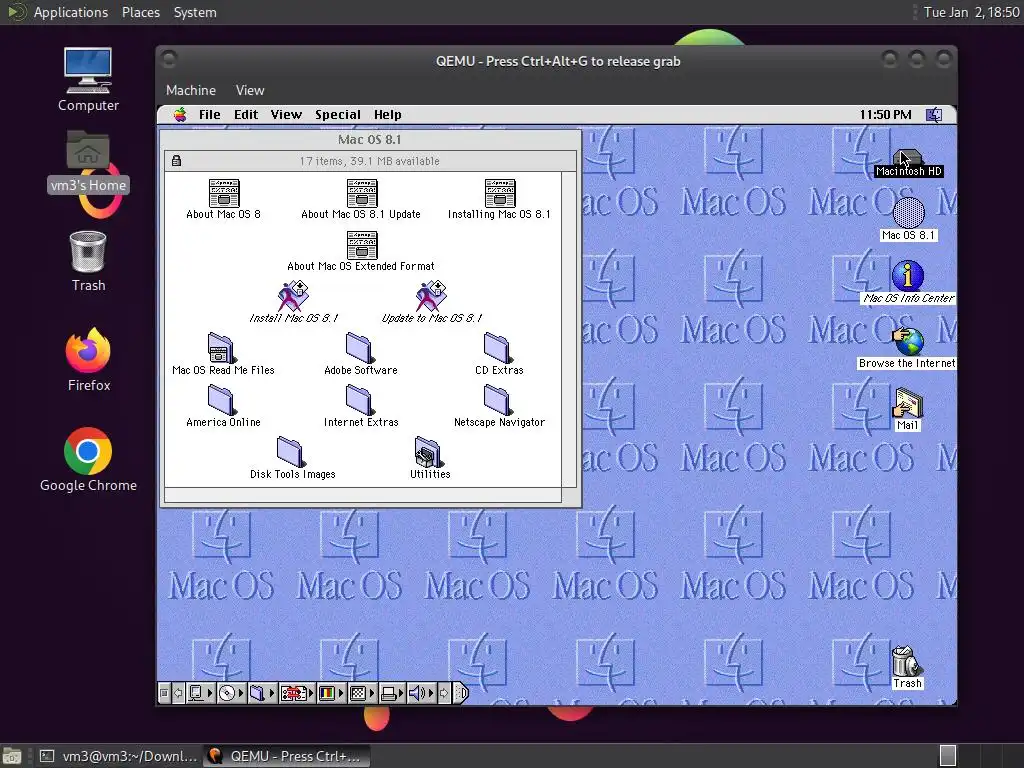
Task: Open the Special menu
Action: (338, 115)
